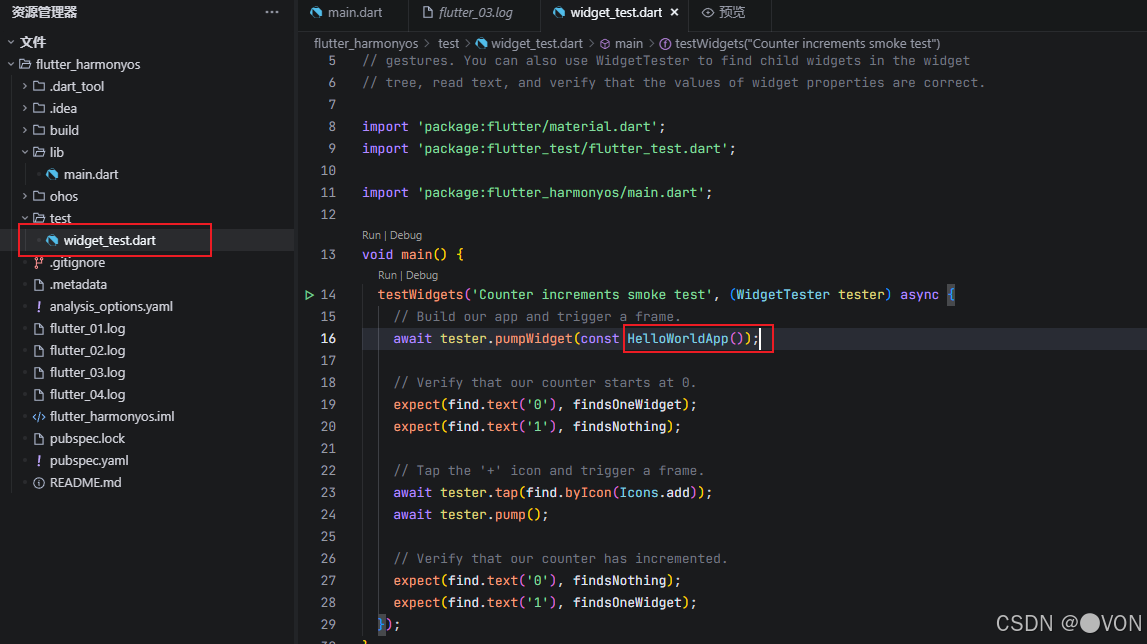Click the info icon beside README.md

click(x=39, y=482)
